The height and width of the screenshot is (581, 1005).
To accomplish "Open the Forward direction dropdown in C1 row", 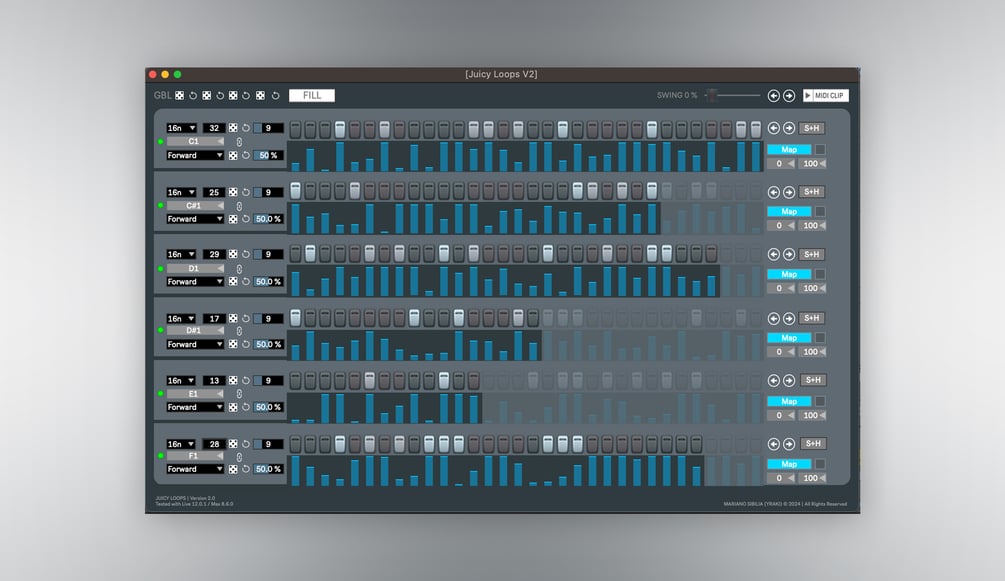I will click(195, 155).
